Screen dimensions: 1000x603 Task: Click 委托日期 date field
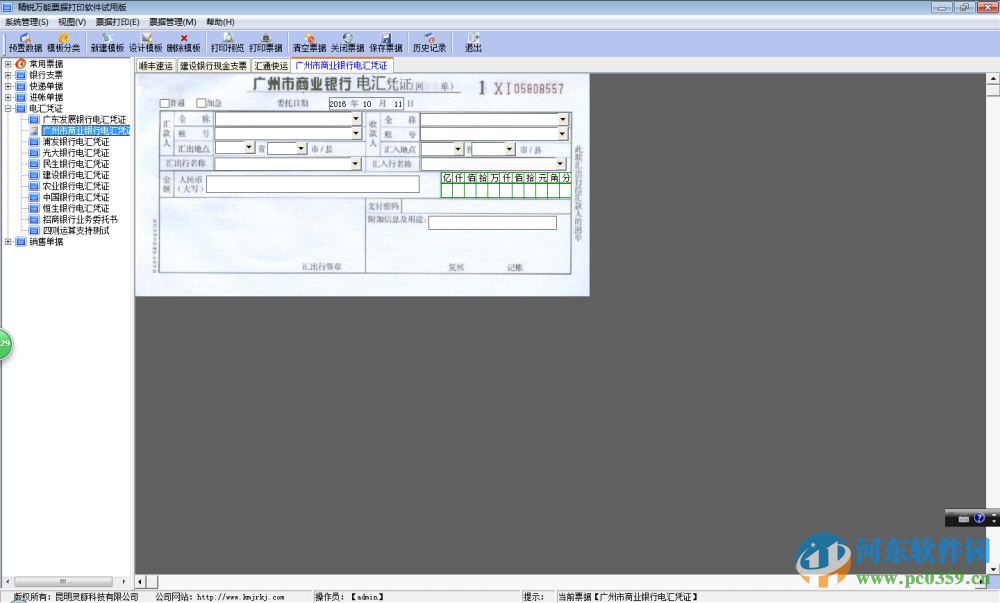click(366, 104)
